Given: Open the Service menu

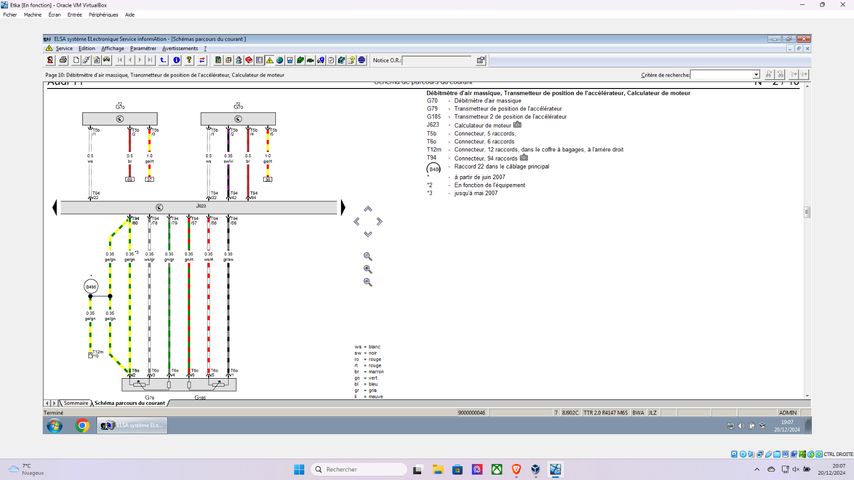Looking at the screenshot, I should point(64,48).
